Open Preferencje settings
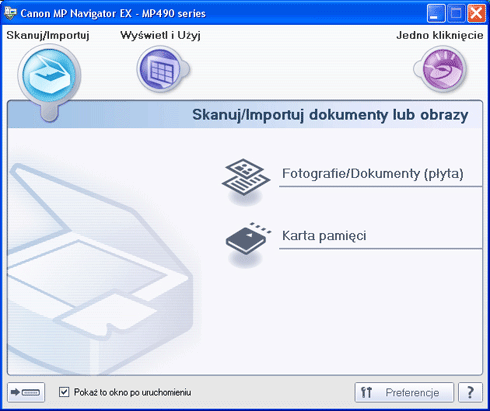Image resolution: width=490 pixels, height=411 pixels. pyautogui.click(x=404, y=392)
